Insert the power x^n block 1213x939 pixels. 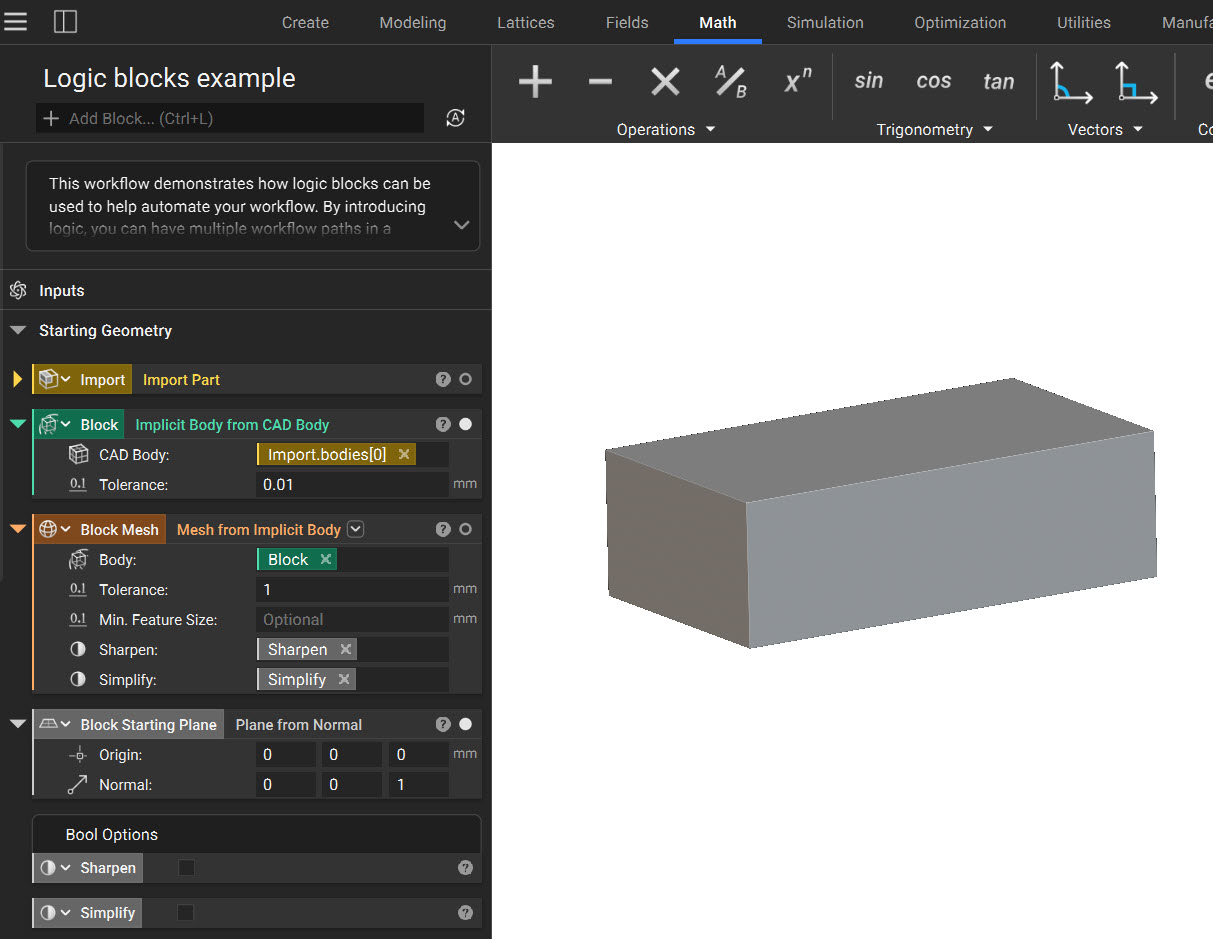coord(797,81)
